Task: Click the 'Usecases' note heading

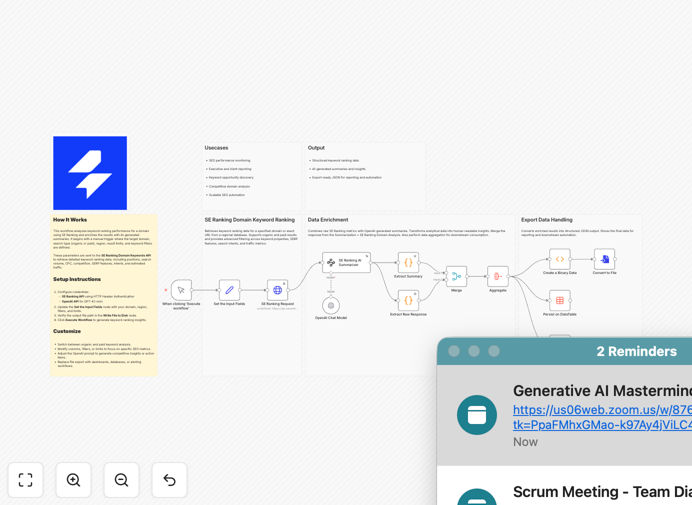Action: [216, 148]
